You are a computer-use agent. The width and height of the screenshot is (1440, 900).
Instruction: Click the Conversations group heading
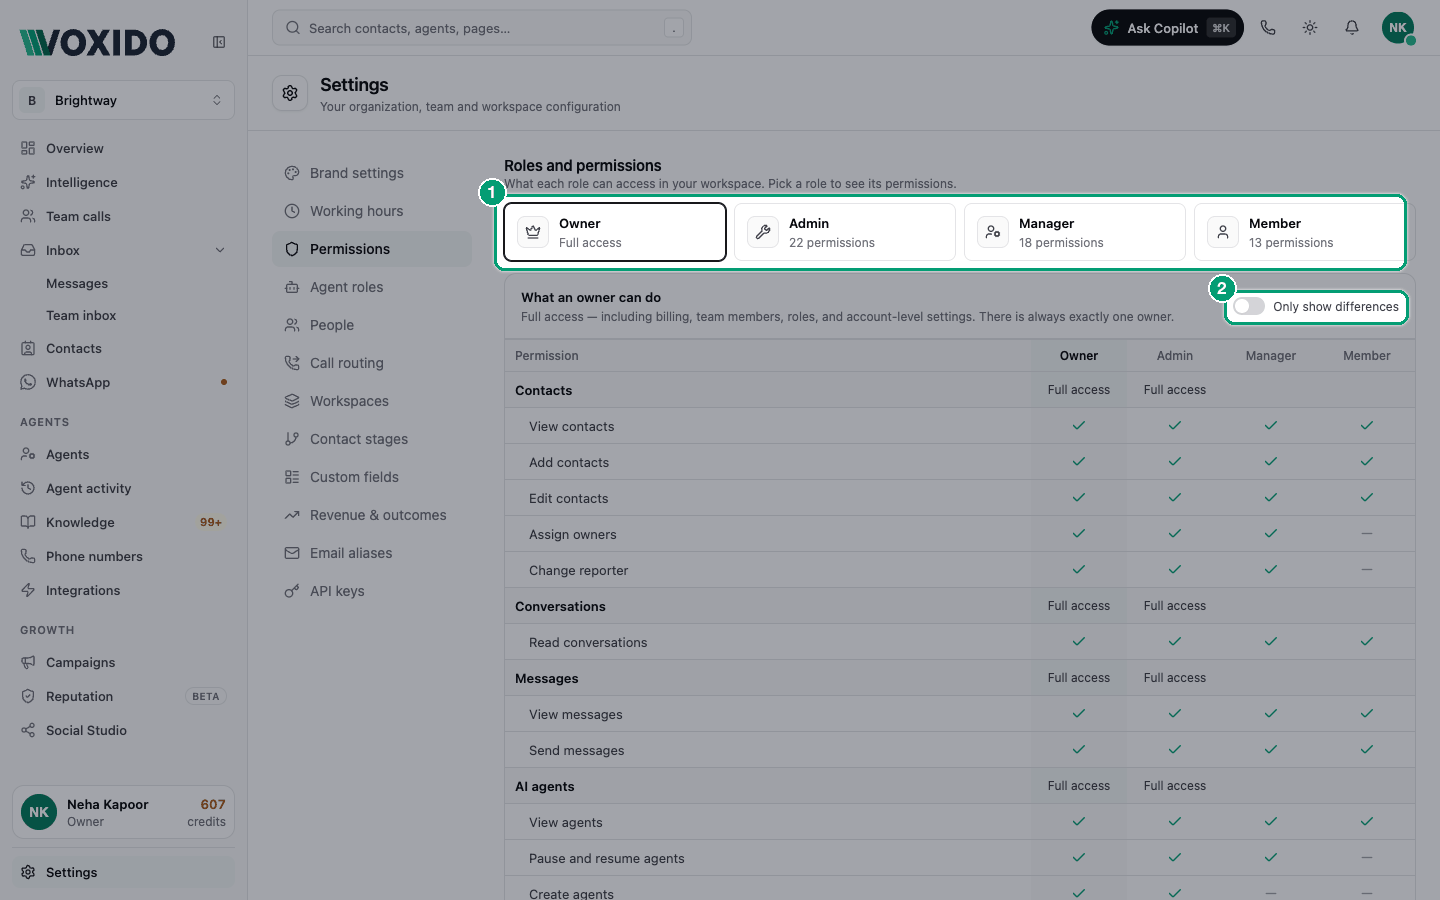pyautogui.click(x=560, y=606)
